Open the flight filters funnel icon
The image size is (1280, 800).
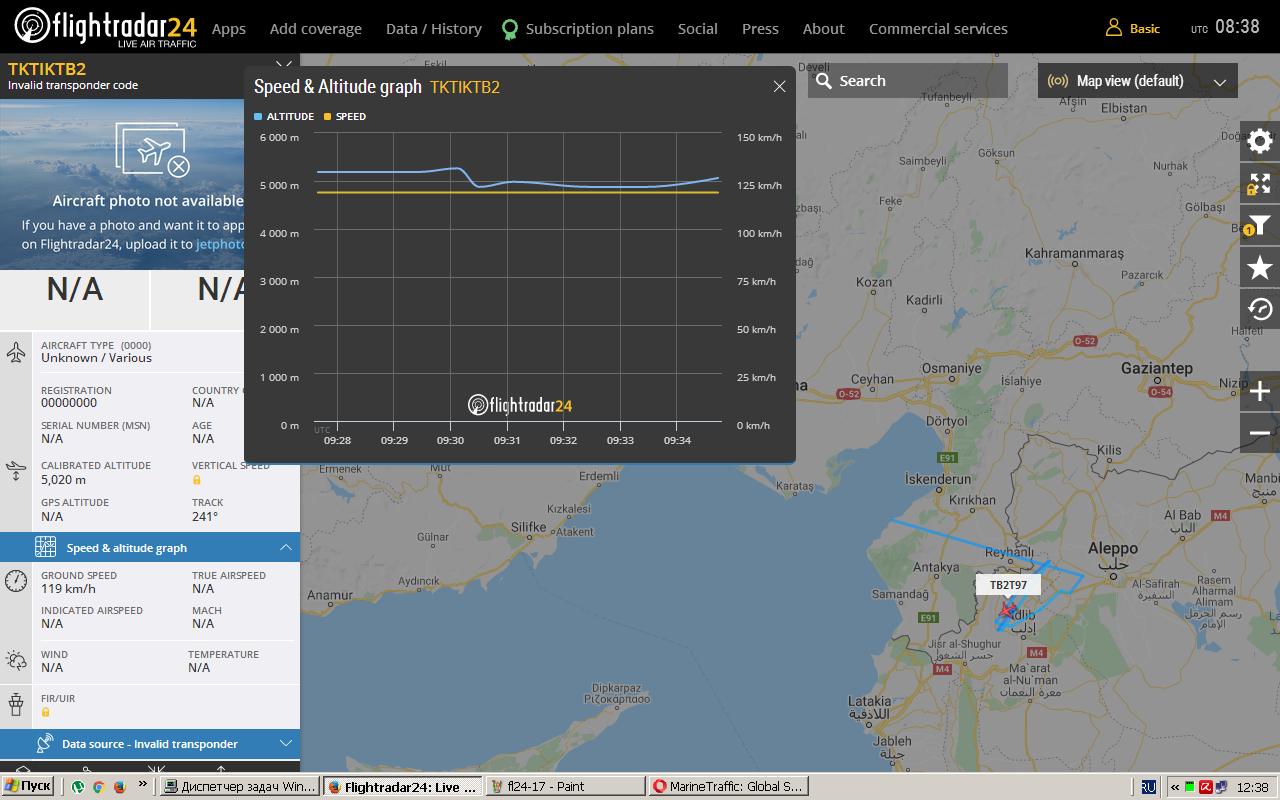(x=1260, y=225)
